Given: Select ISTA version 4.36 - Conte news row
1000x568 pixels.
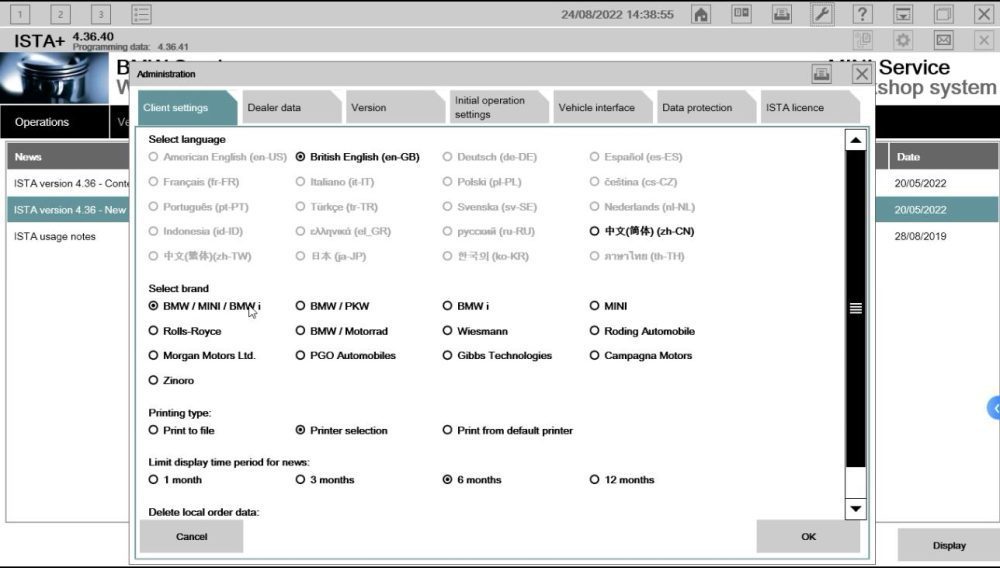Looking at the screenshot, I should (68, 184).
